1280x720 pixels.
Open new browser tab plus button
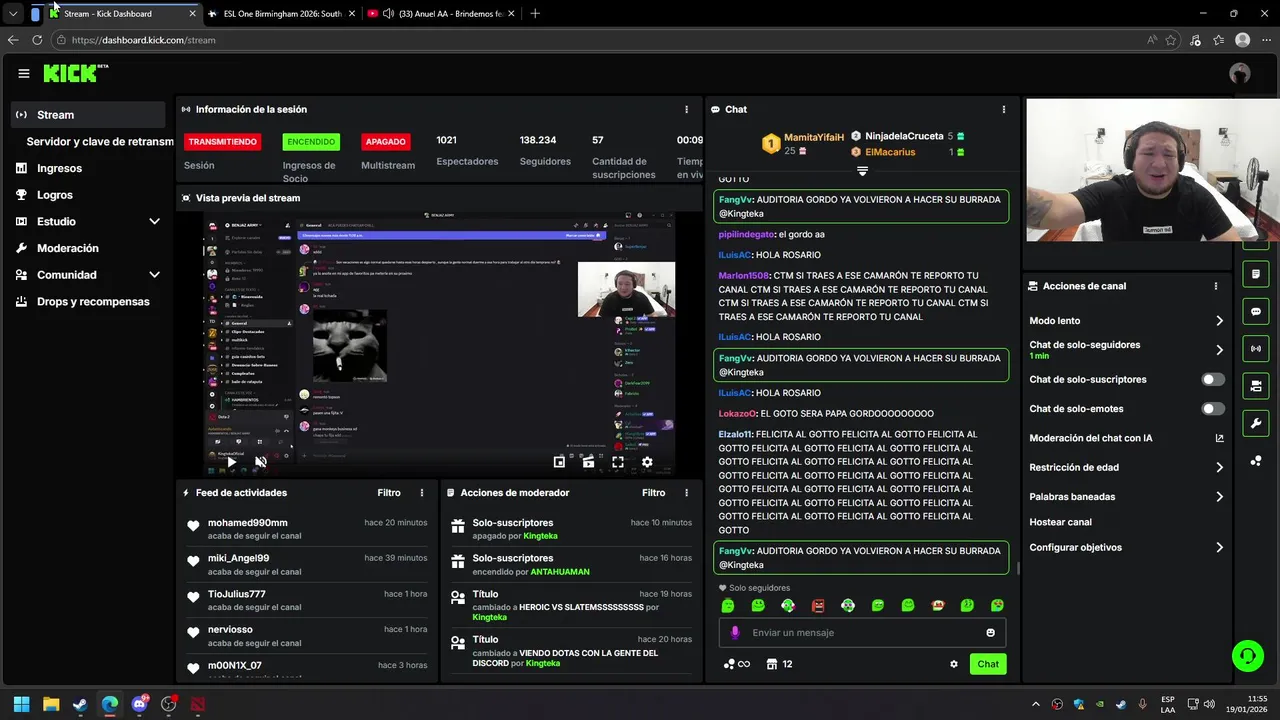[x=535, y=14]
